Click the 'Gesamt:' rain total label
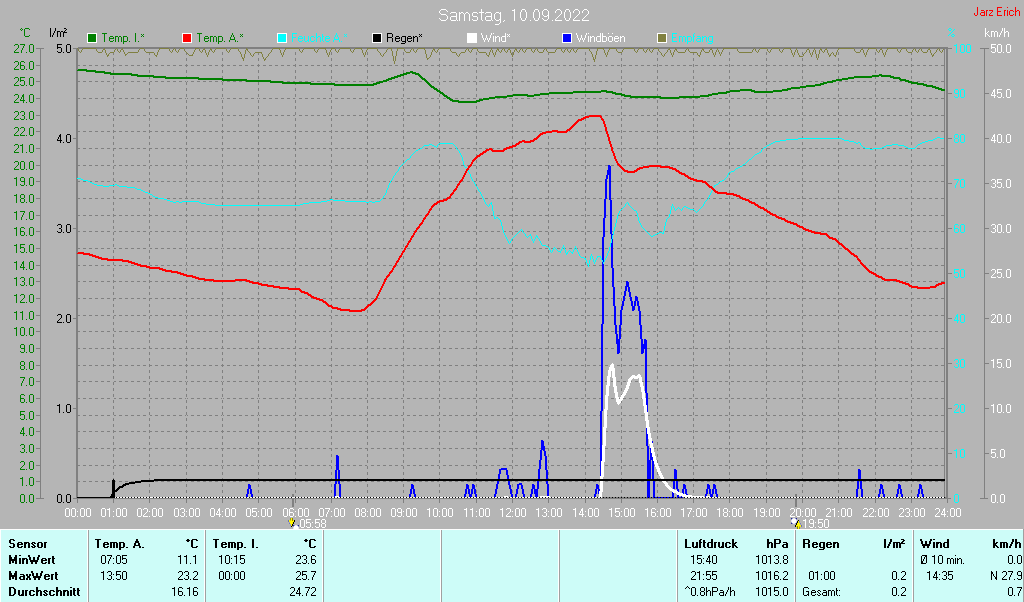This screenshot has height=602, width=1024. pyautogui.click(x=822, y=592)
